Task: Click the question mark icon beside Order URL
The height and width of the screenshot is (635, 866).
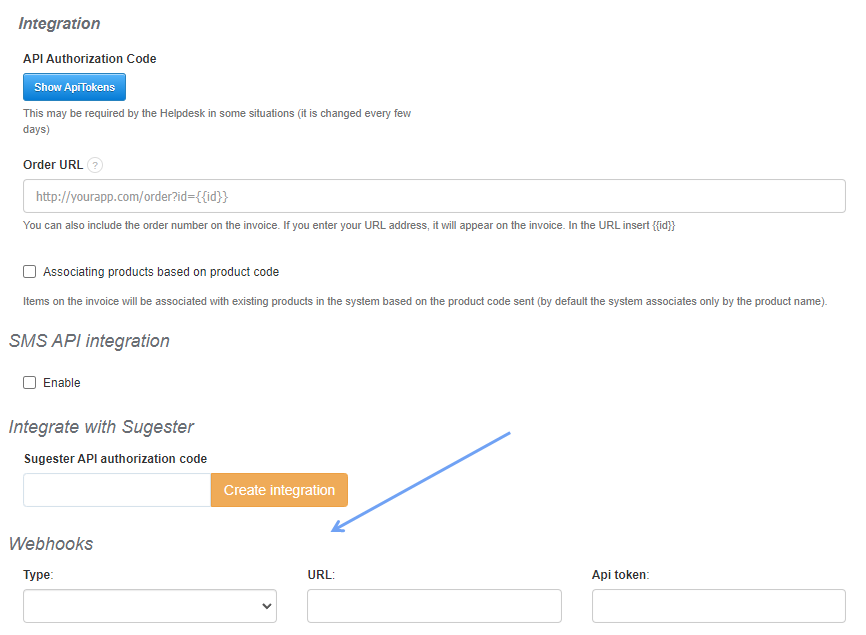Action: pos(95,165)
